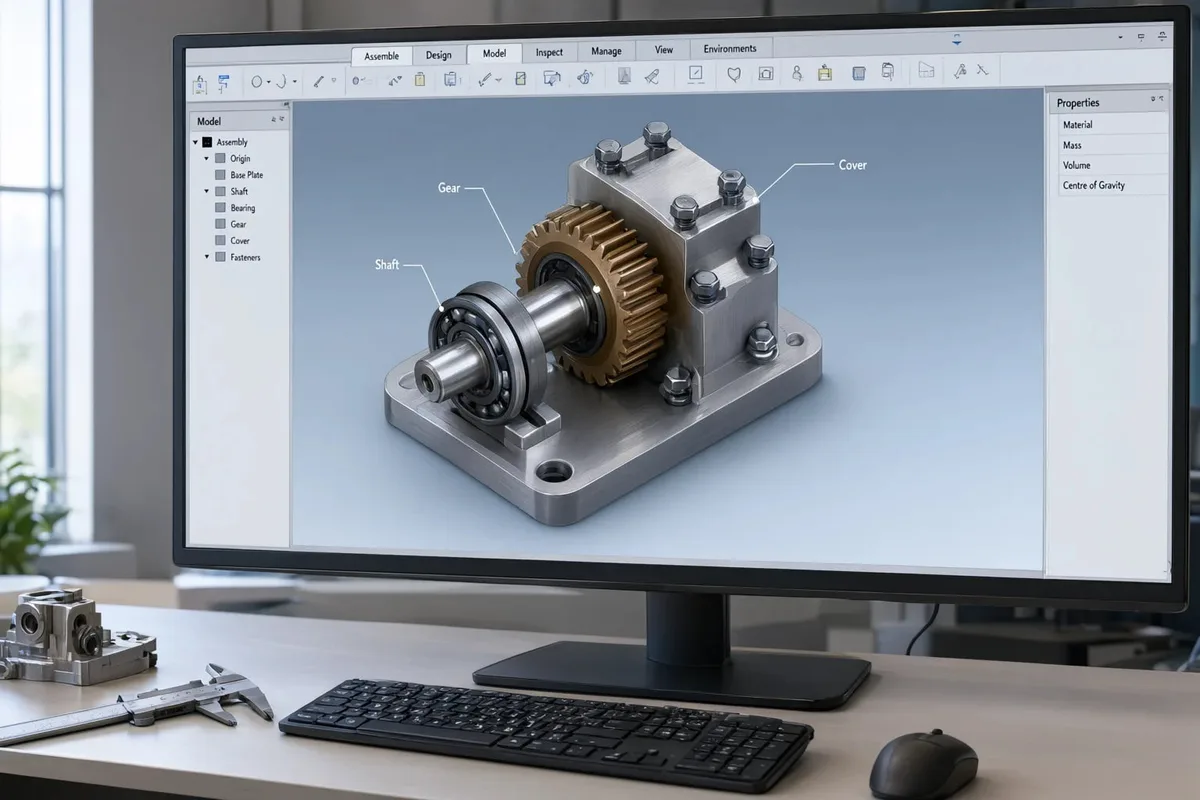Screen dimensions: 1200x800
Task: Switch to the Design tab
Action: pyautogui.click(x=438, y=55)
